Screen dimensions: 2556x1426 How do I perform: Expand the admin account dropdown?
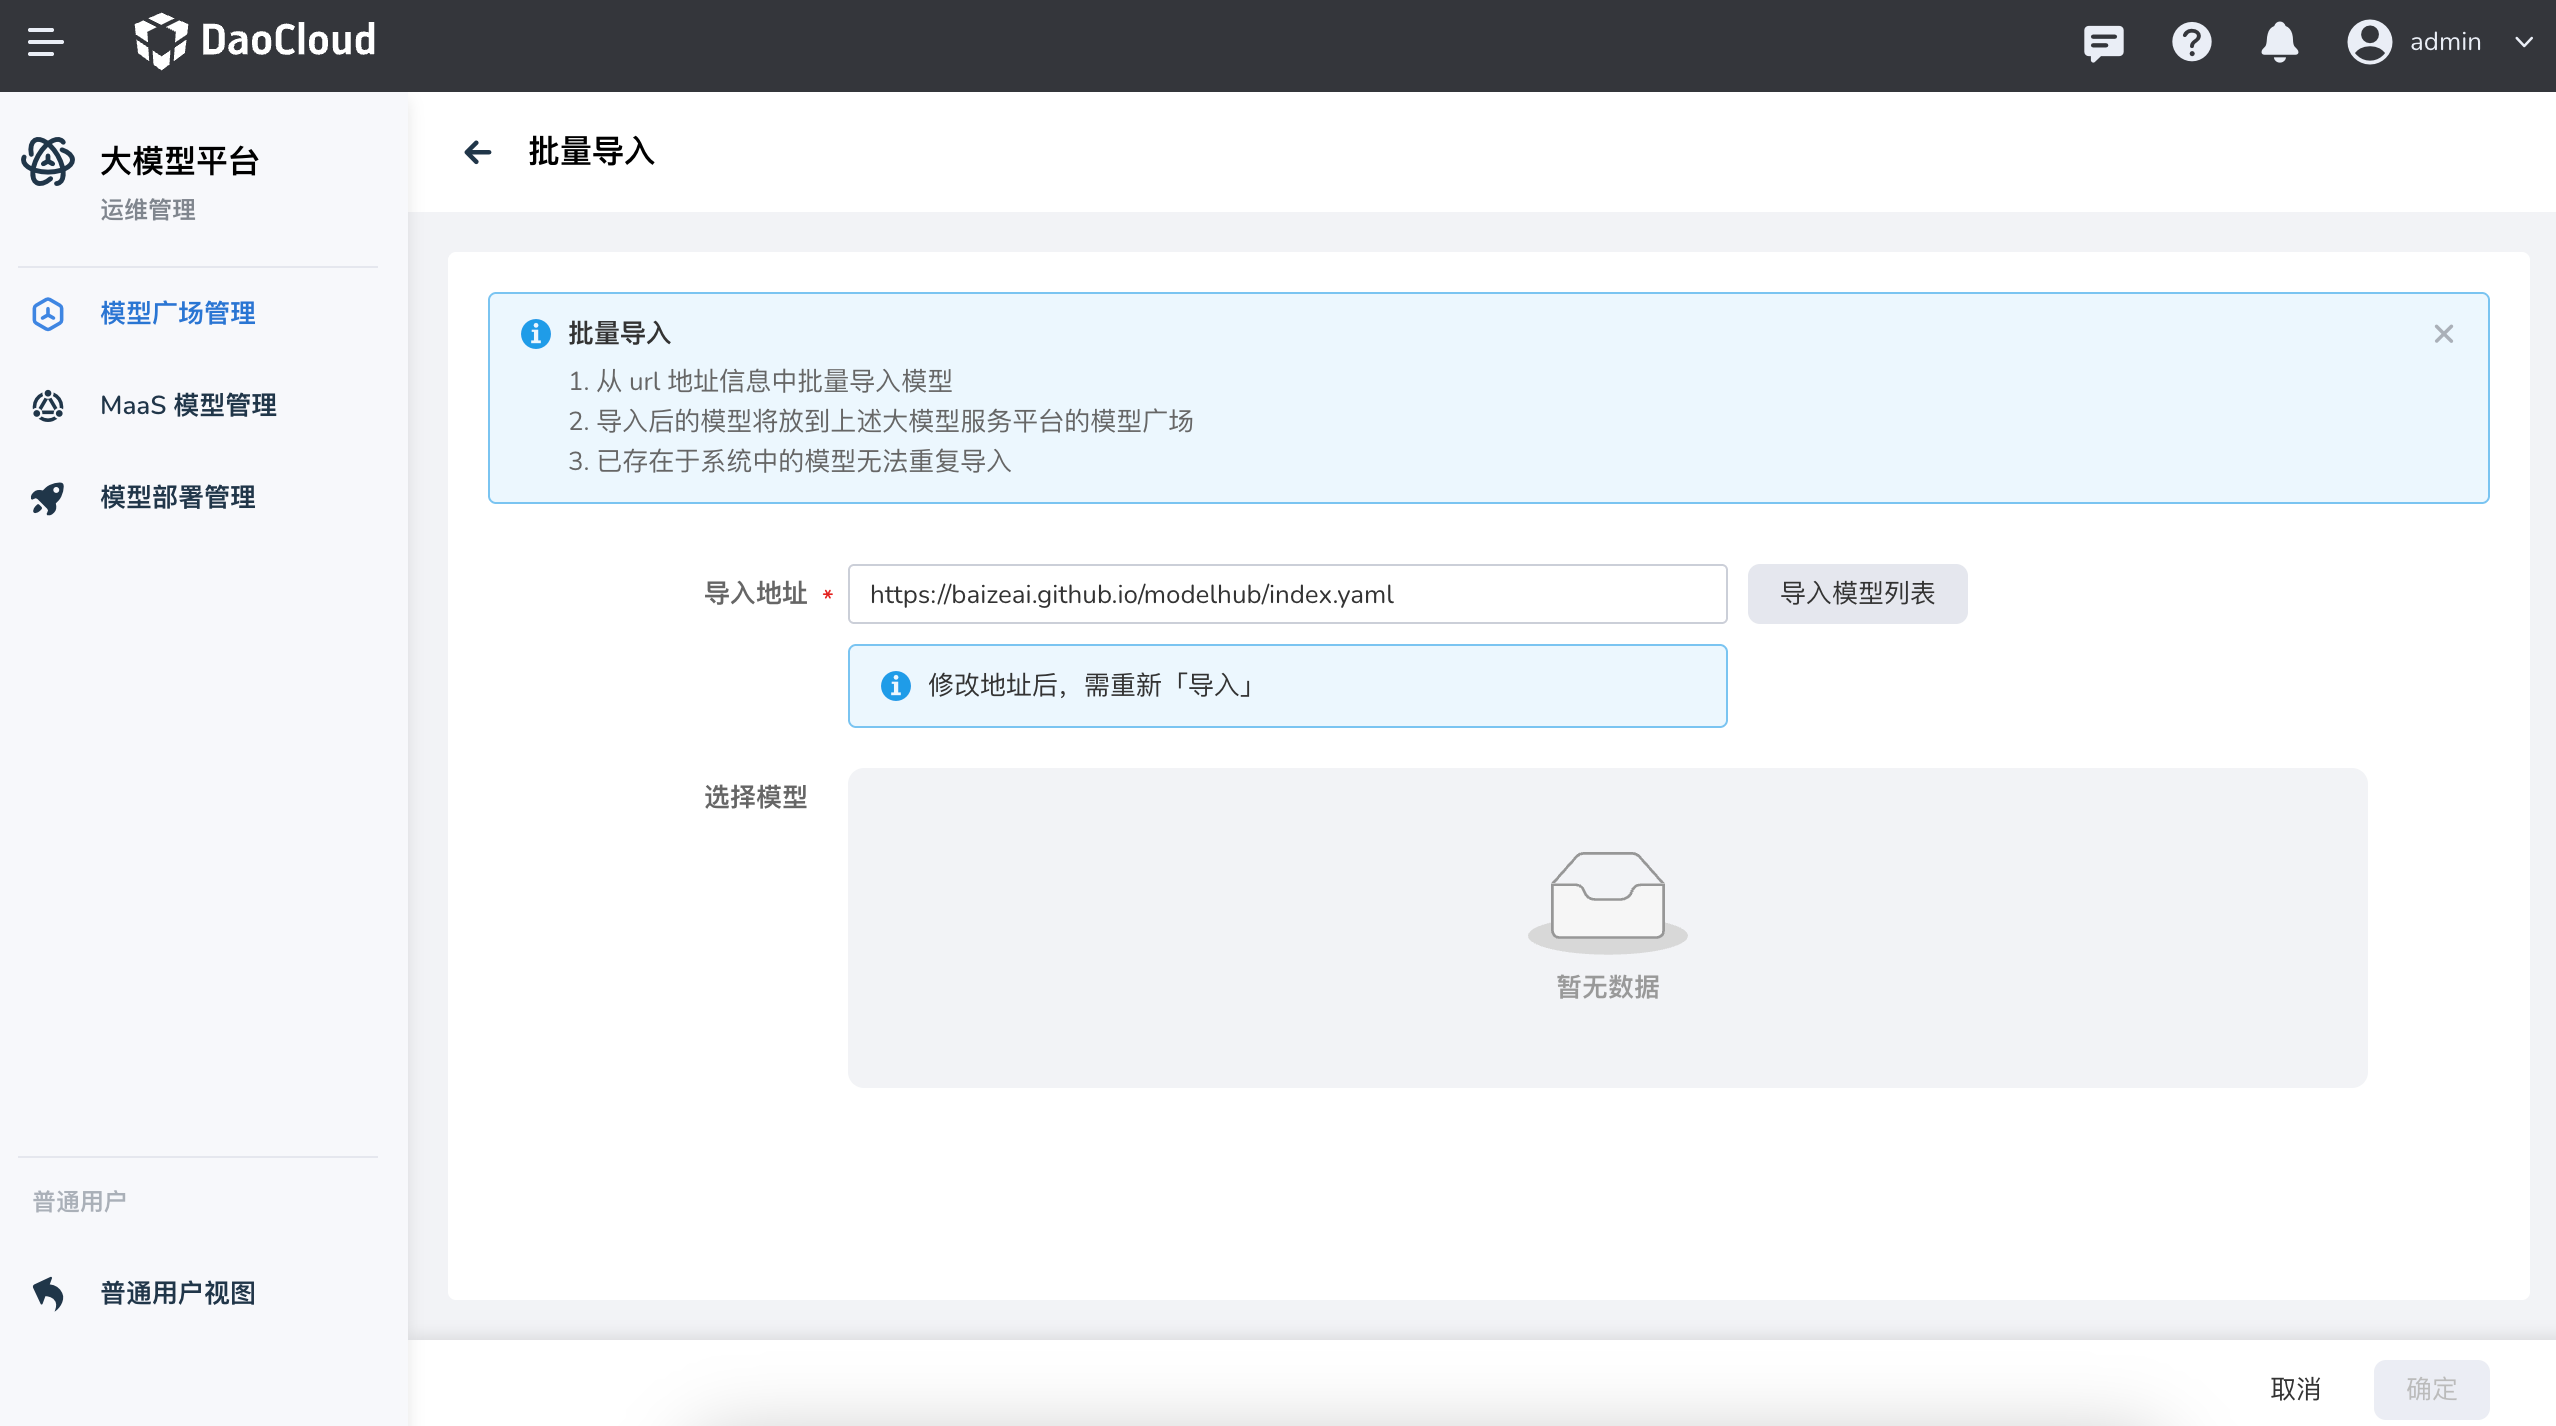[2524, 42]
